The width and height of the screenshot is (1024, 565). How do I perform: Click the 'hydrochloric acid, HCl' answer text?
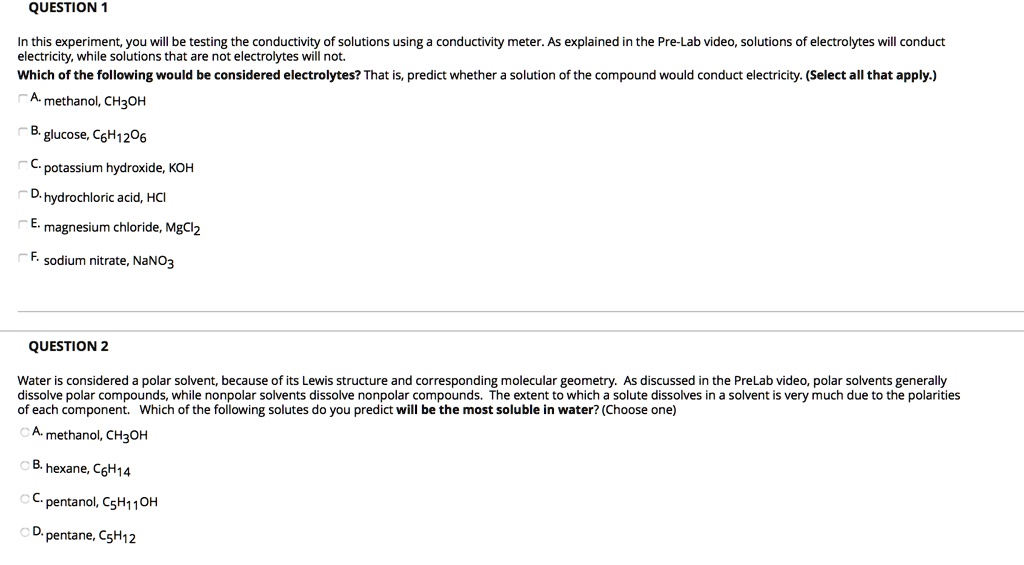[106, 197]
